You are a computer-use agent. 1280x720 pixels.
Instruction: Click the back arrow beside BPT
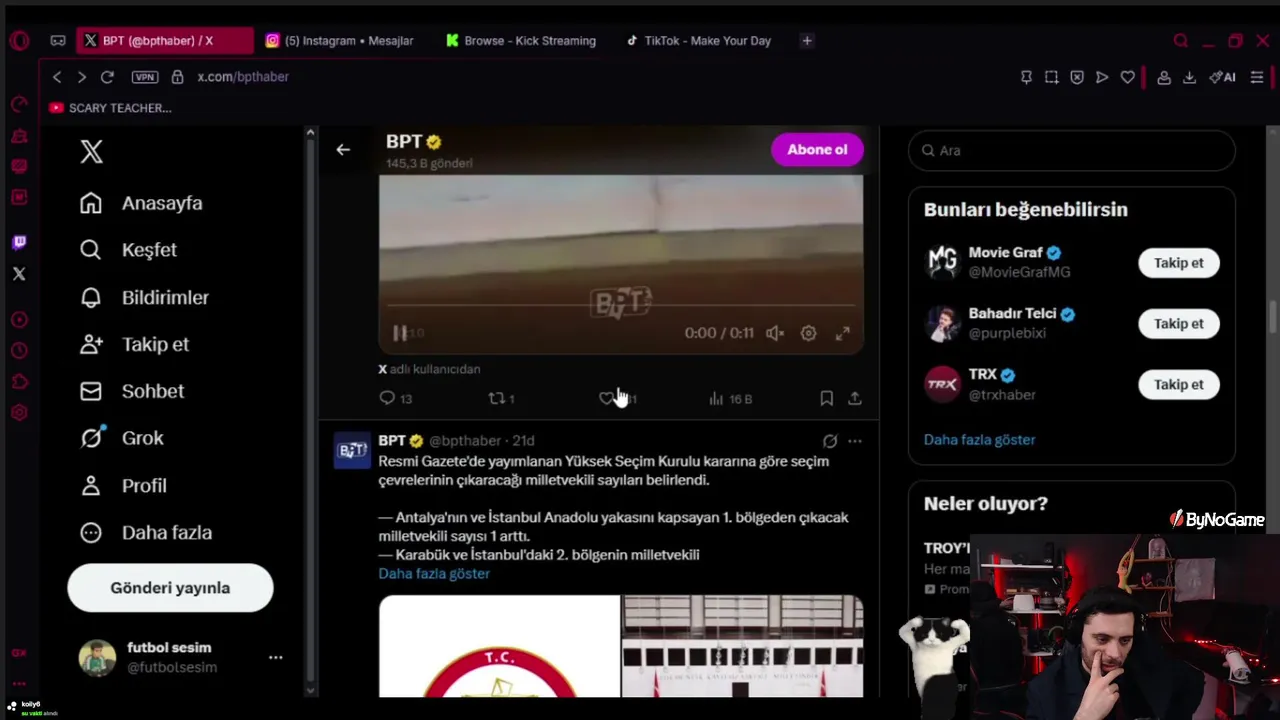point(343,150)
